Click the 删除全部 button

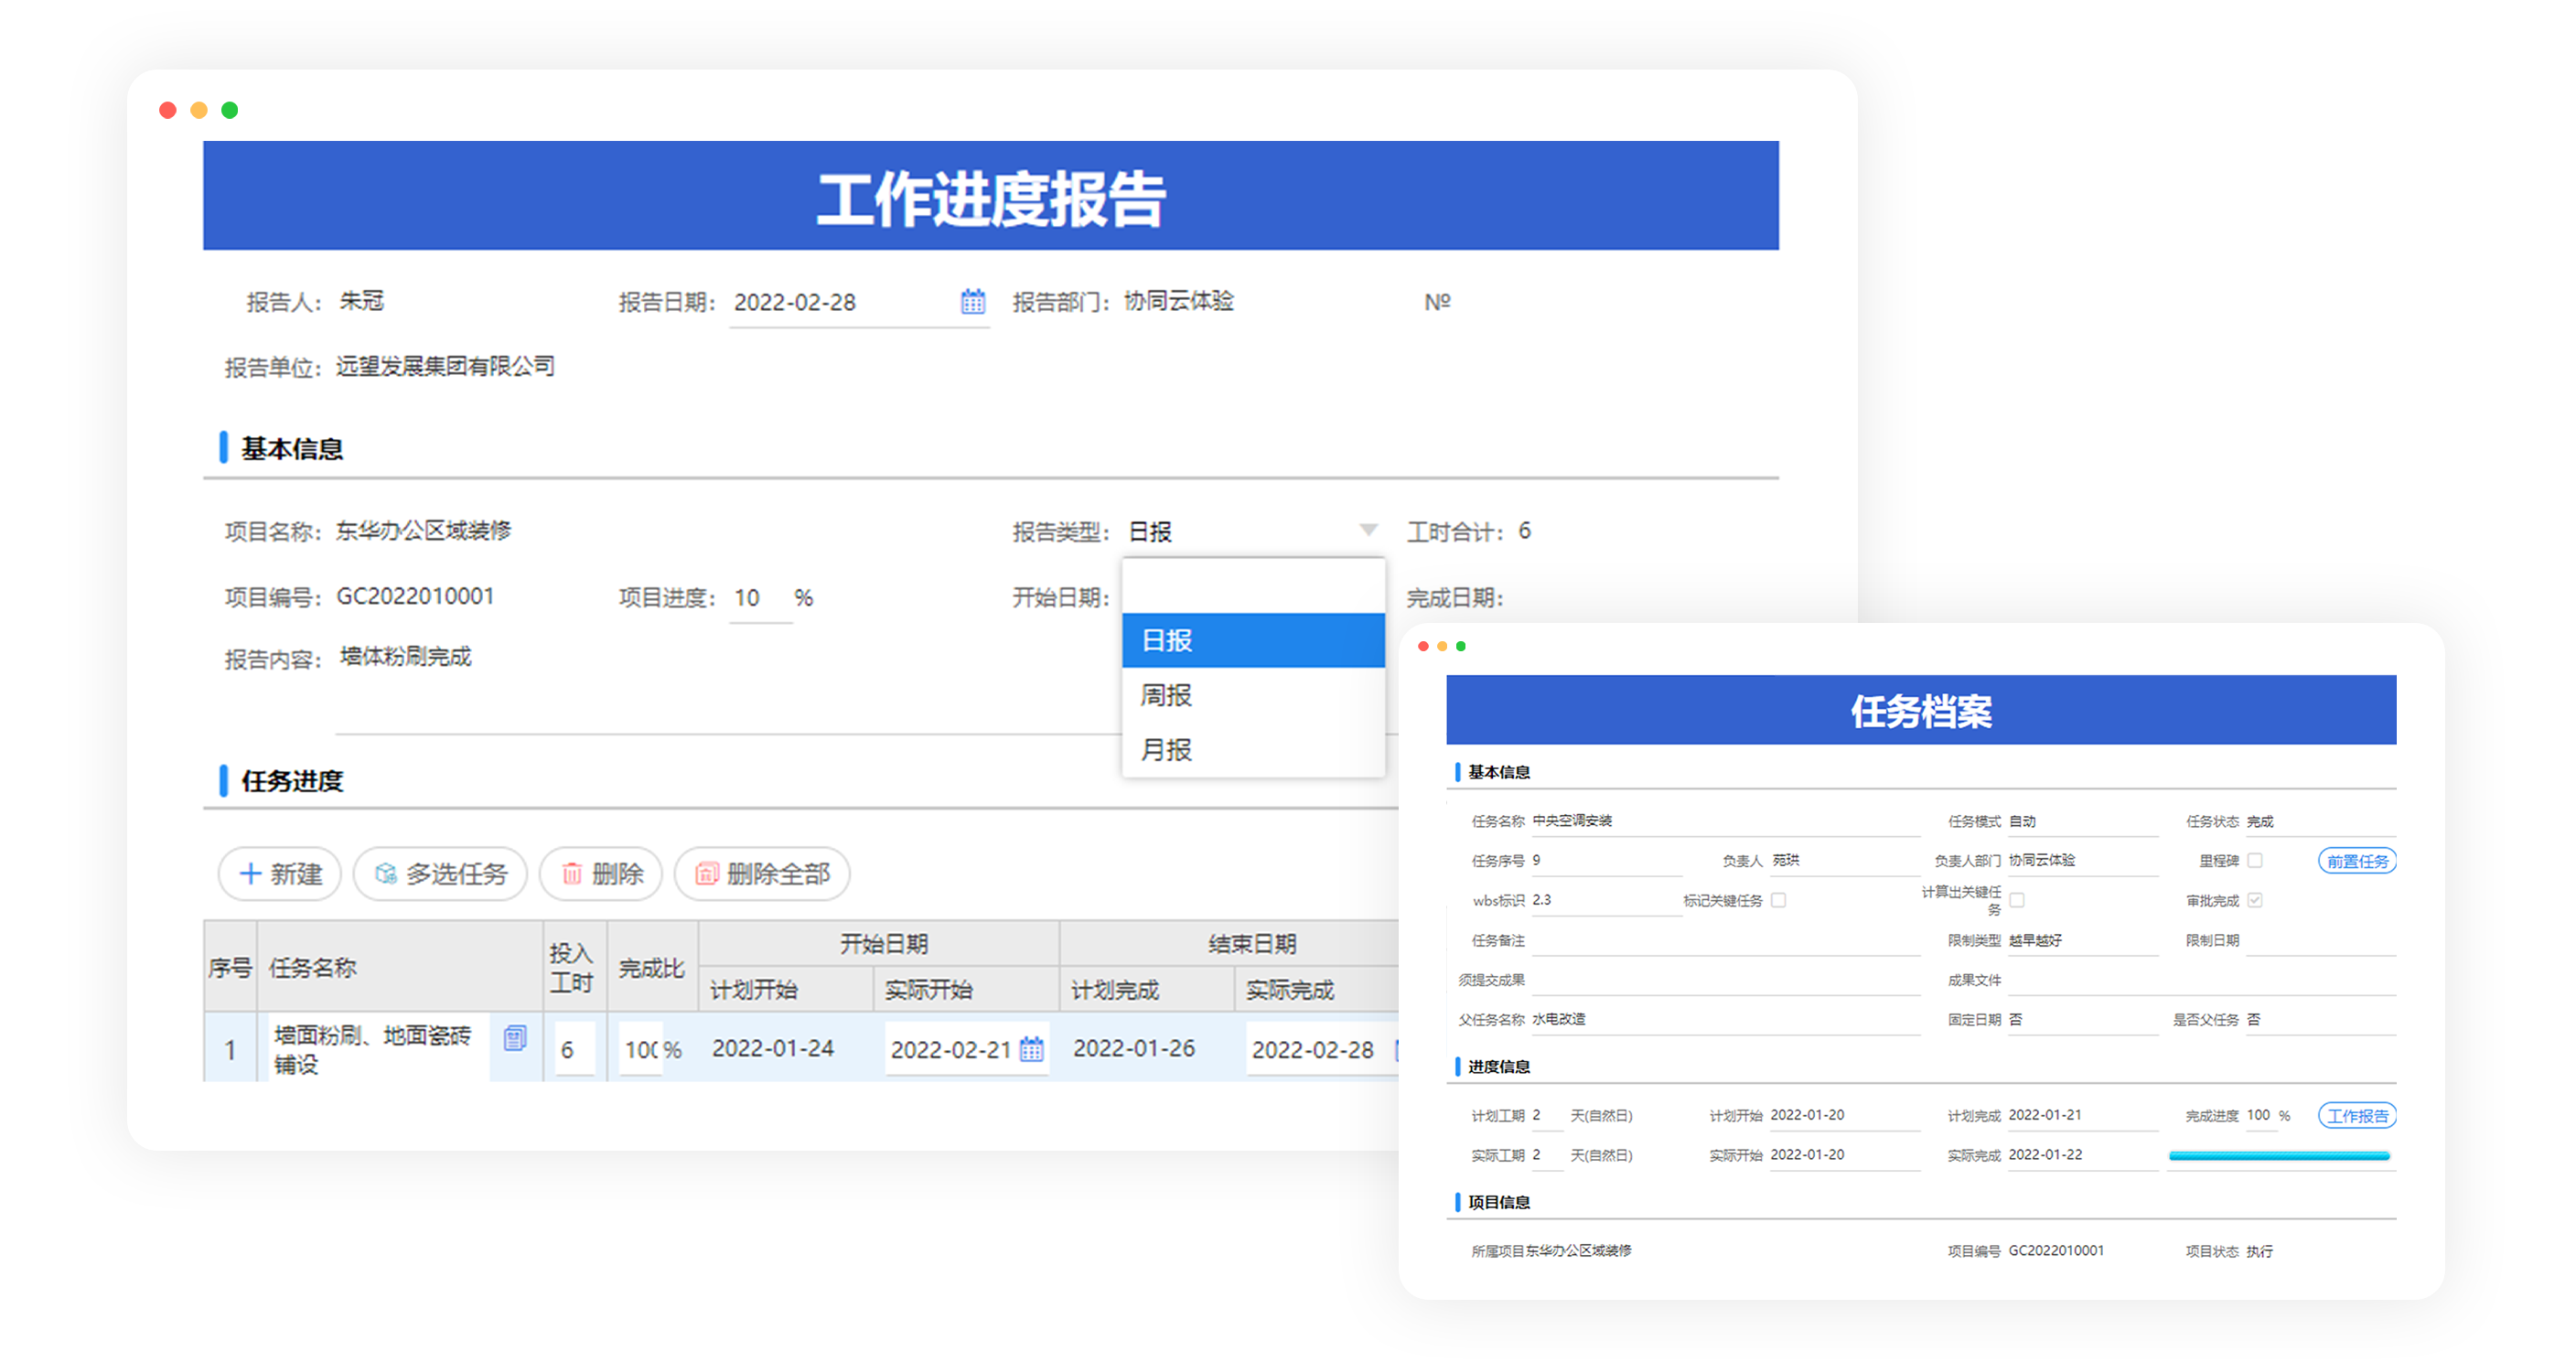click(x=762, y=873)
